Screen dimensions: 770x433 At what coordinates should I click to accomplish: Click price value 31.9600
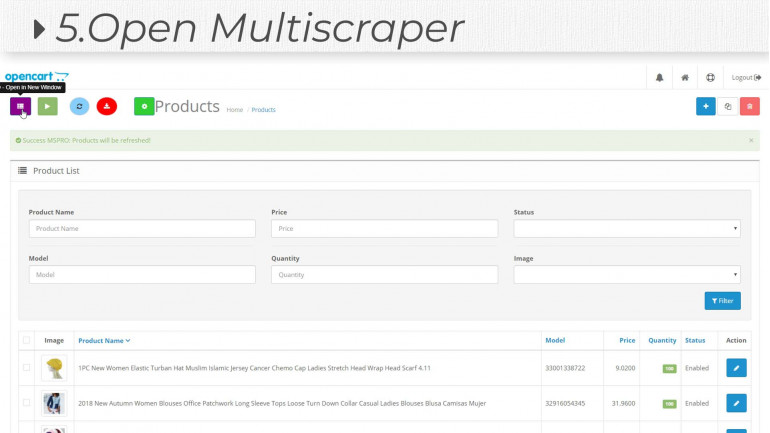[623, 403]
